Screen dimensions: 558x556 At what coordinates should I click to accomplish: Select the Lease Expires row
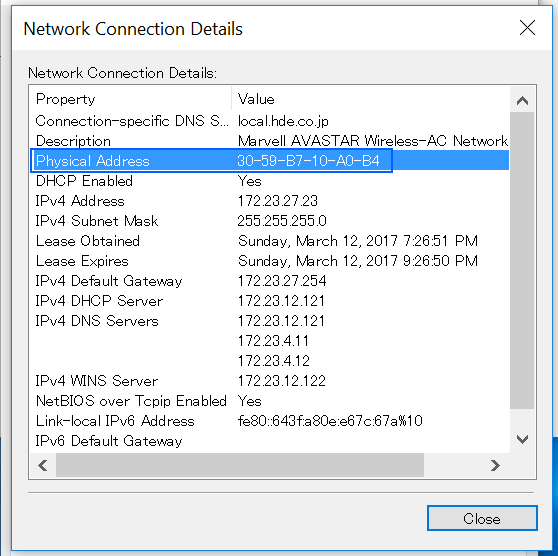270,261
